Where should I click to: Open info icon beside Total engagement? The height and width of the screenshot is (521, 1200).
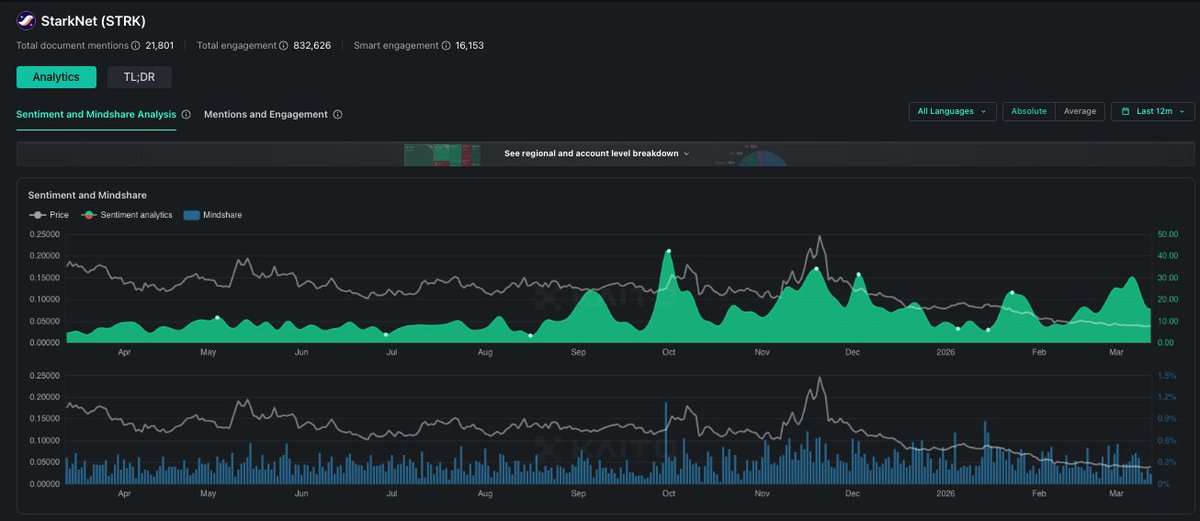[x=284, y=46]
